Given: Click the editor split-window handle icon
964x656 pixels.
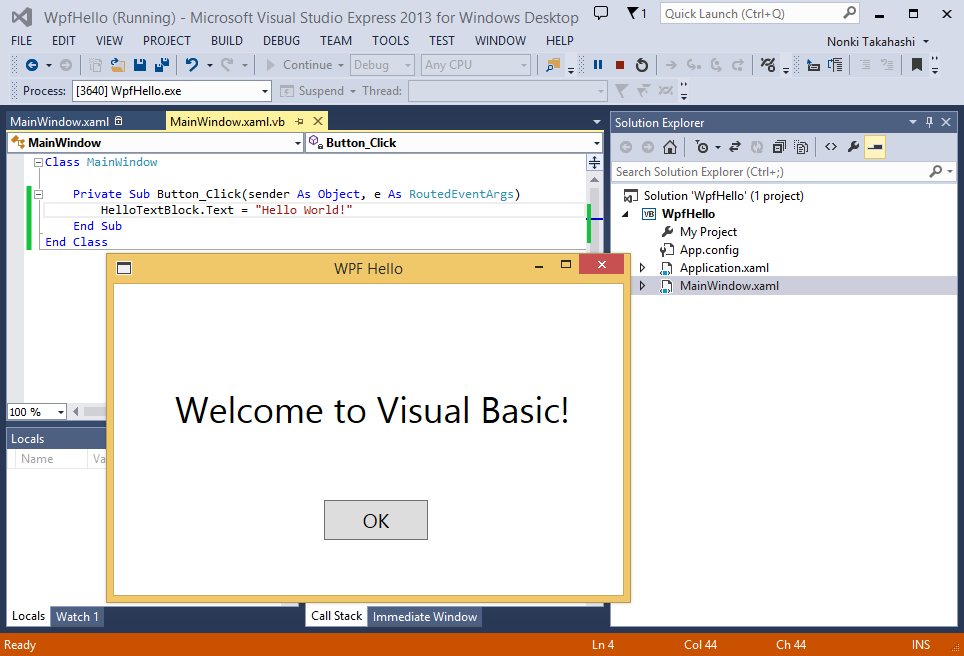Looking at the screenshot, I should click(595, 162).
